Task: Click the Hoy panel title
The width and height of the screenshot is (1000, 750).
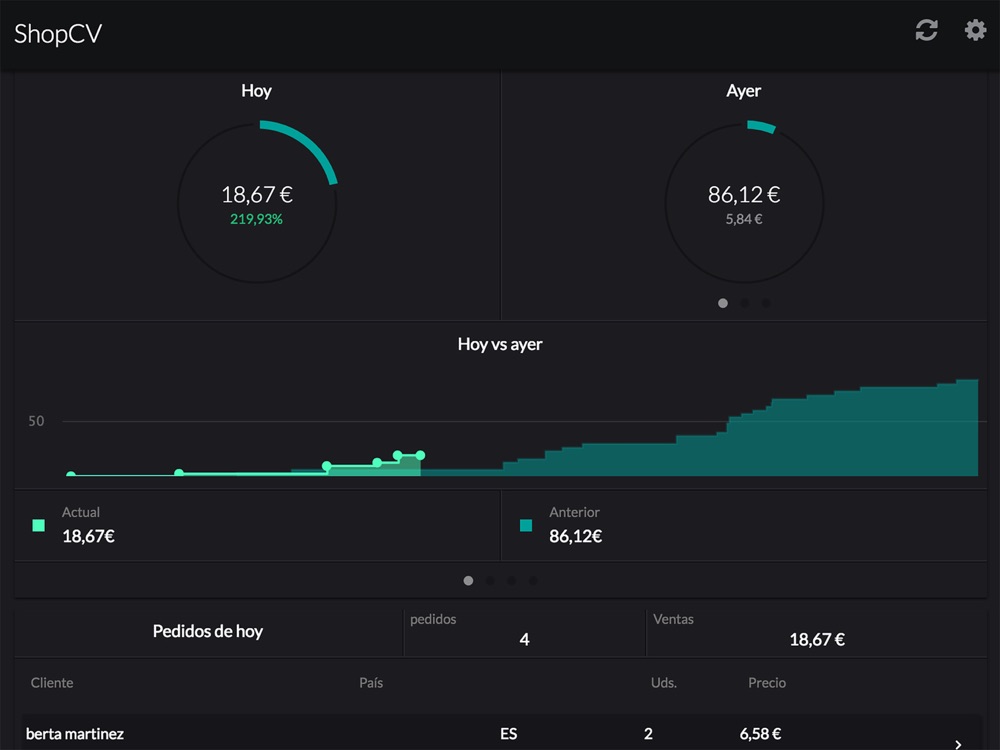Action: coord(256,91)
